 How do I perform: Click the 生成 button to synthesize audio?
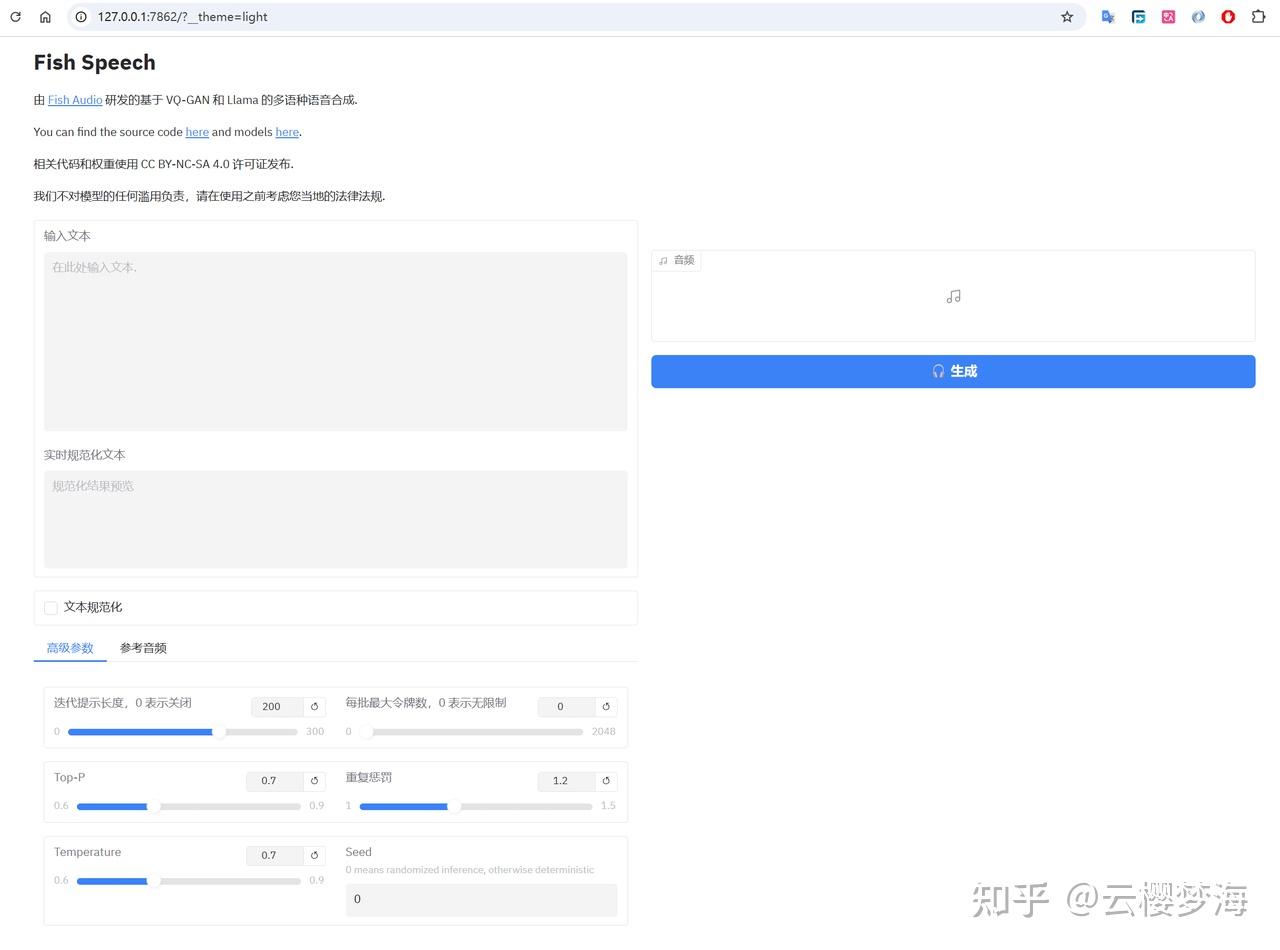[952, 371]
